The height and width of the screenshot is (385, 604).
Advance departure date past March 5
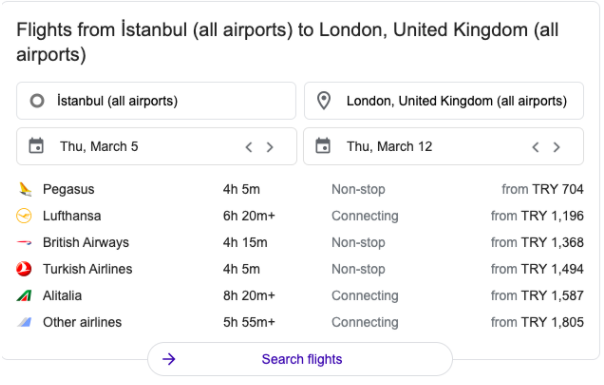(x=270, y=147)
